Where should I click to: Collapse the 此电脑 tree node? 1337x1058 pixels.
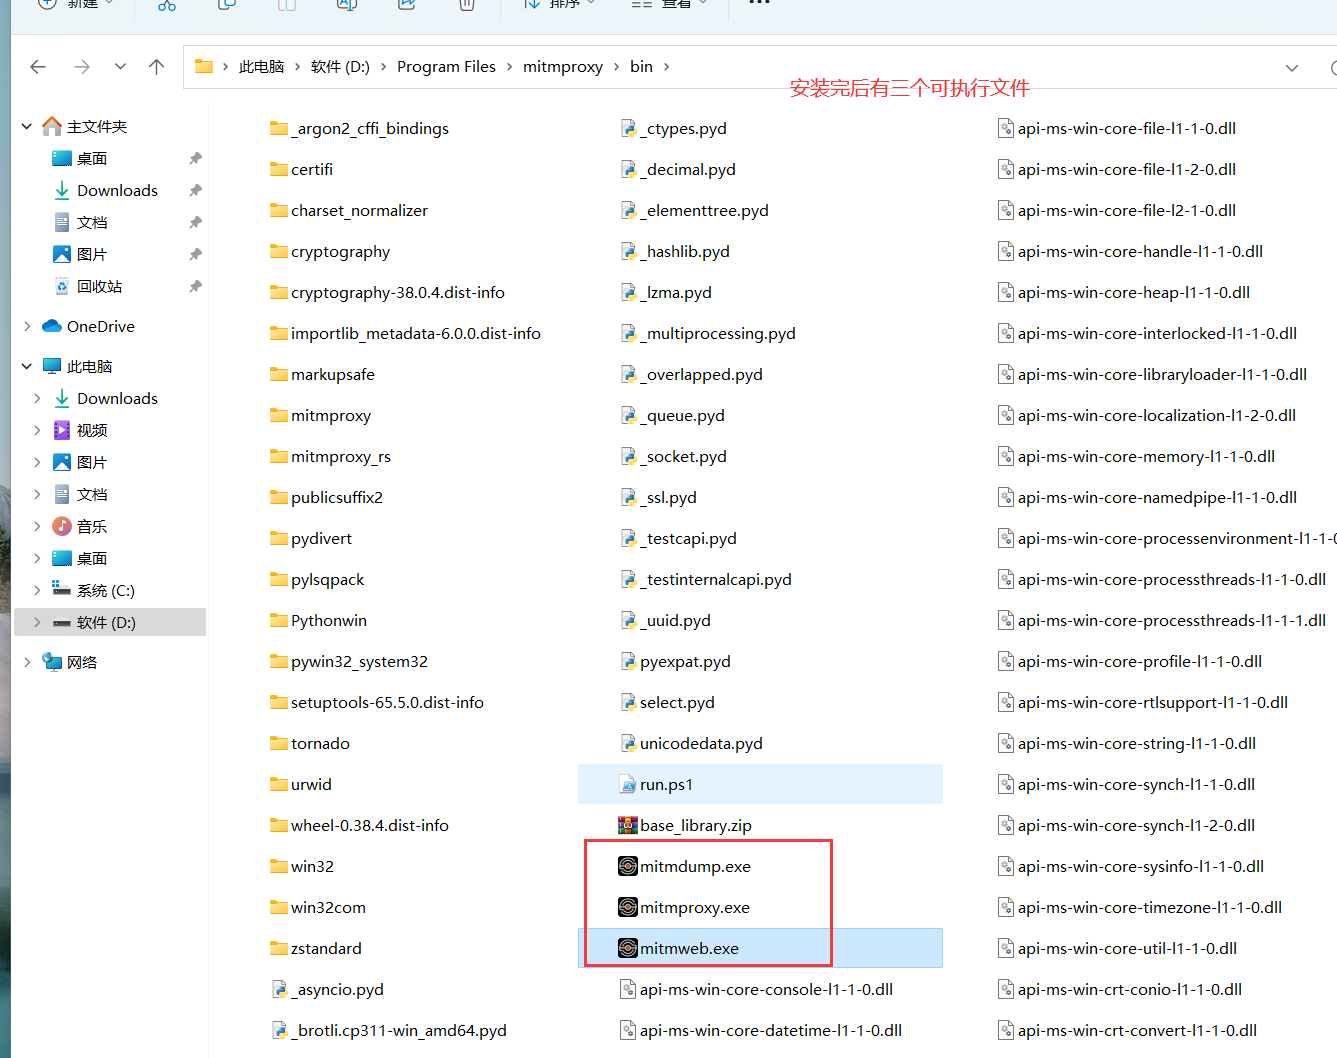pyautogui.click(x=27, y=366)
